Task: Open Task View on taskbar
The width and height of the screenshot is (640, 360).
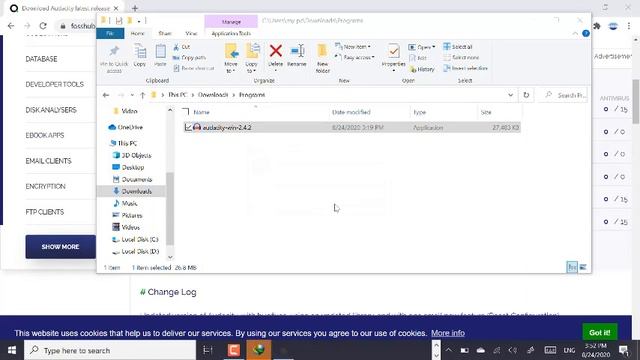Action: point(208,350)
